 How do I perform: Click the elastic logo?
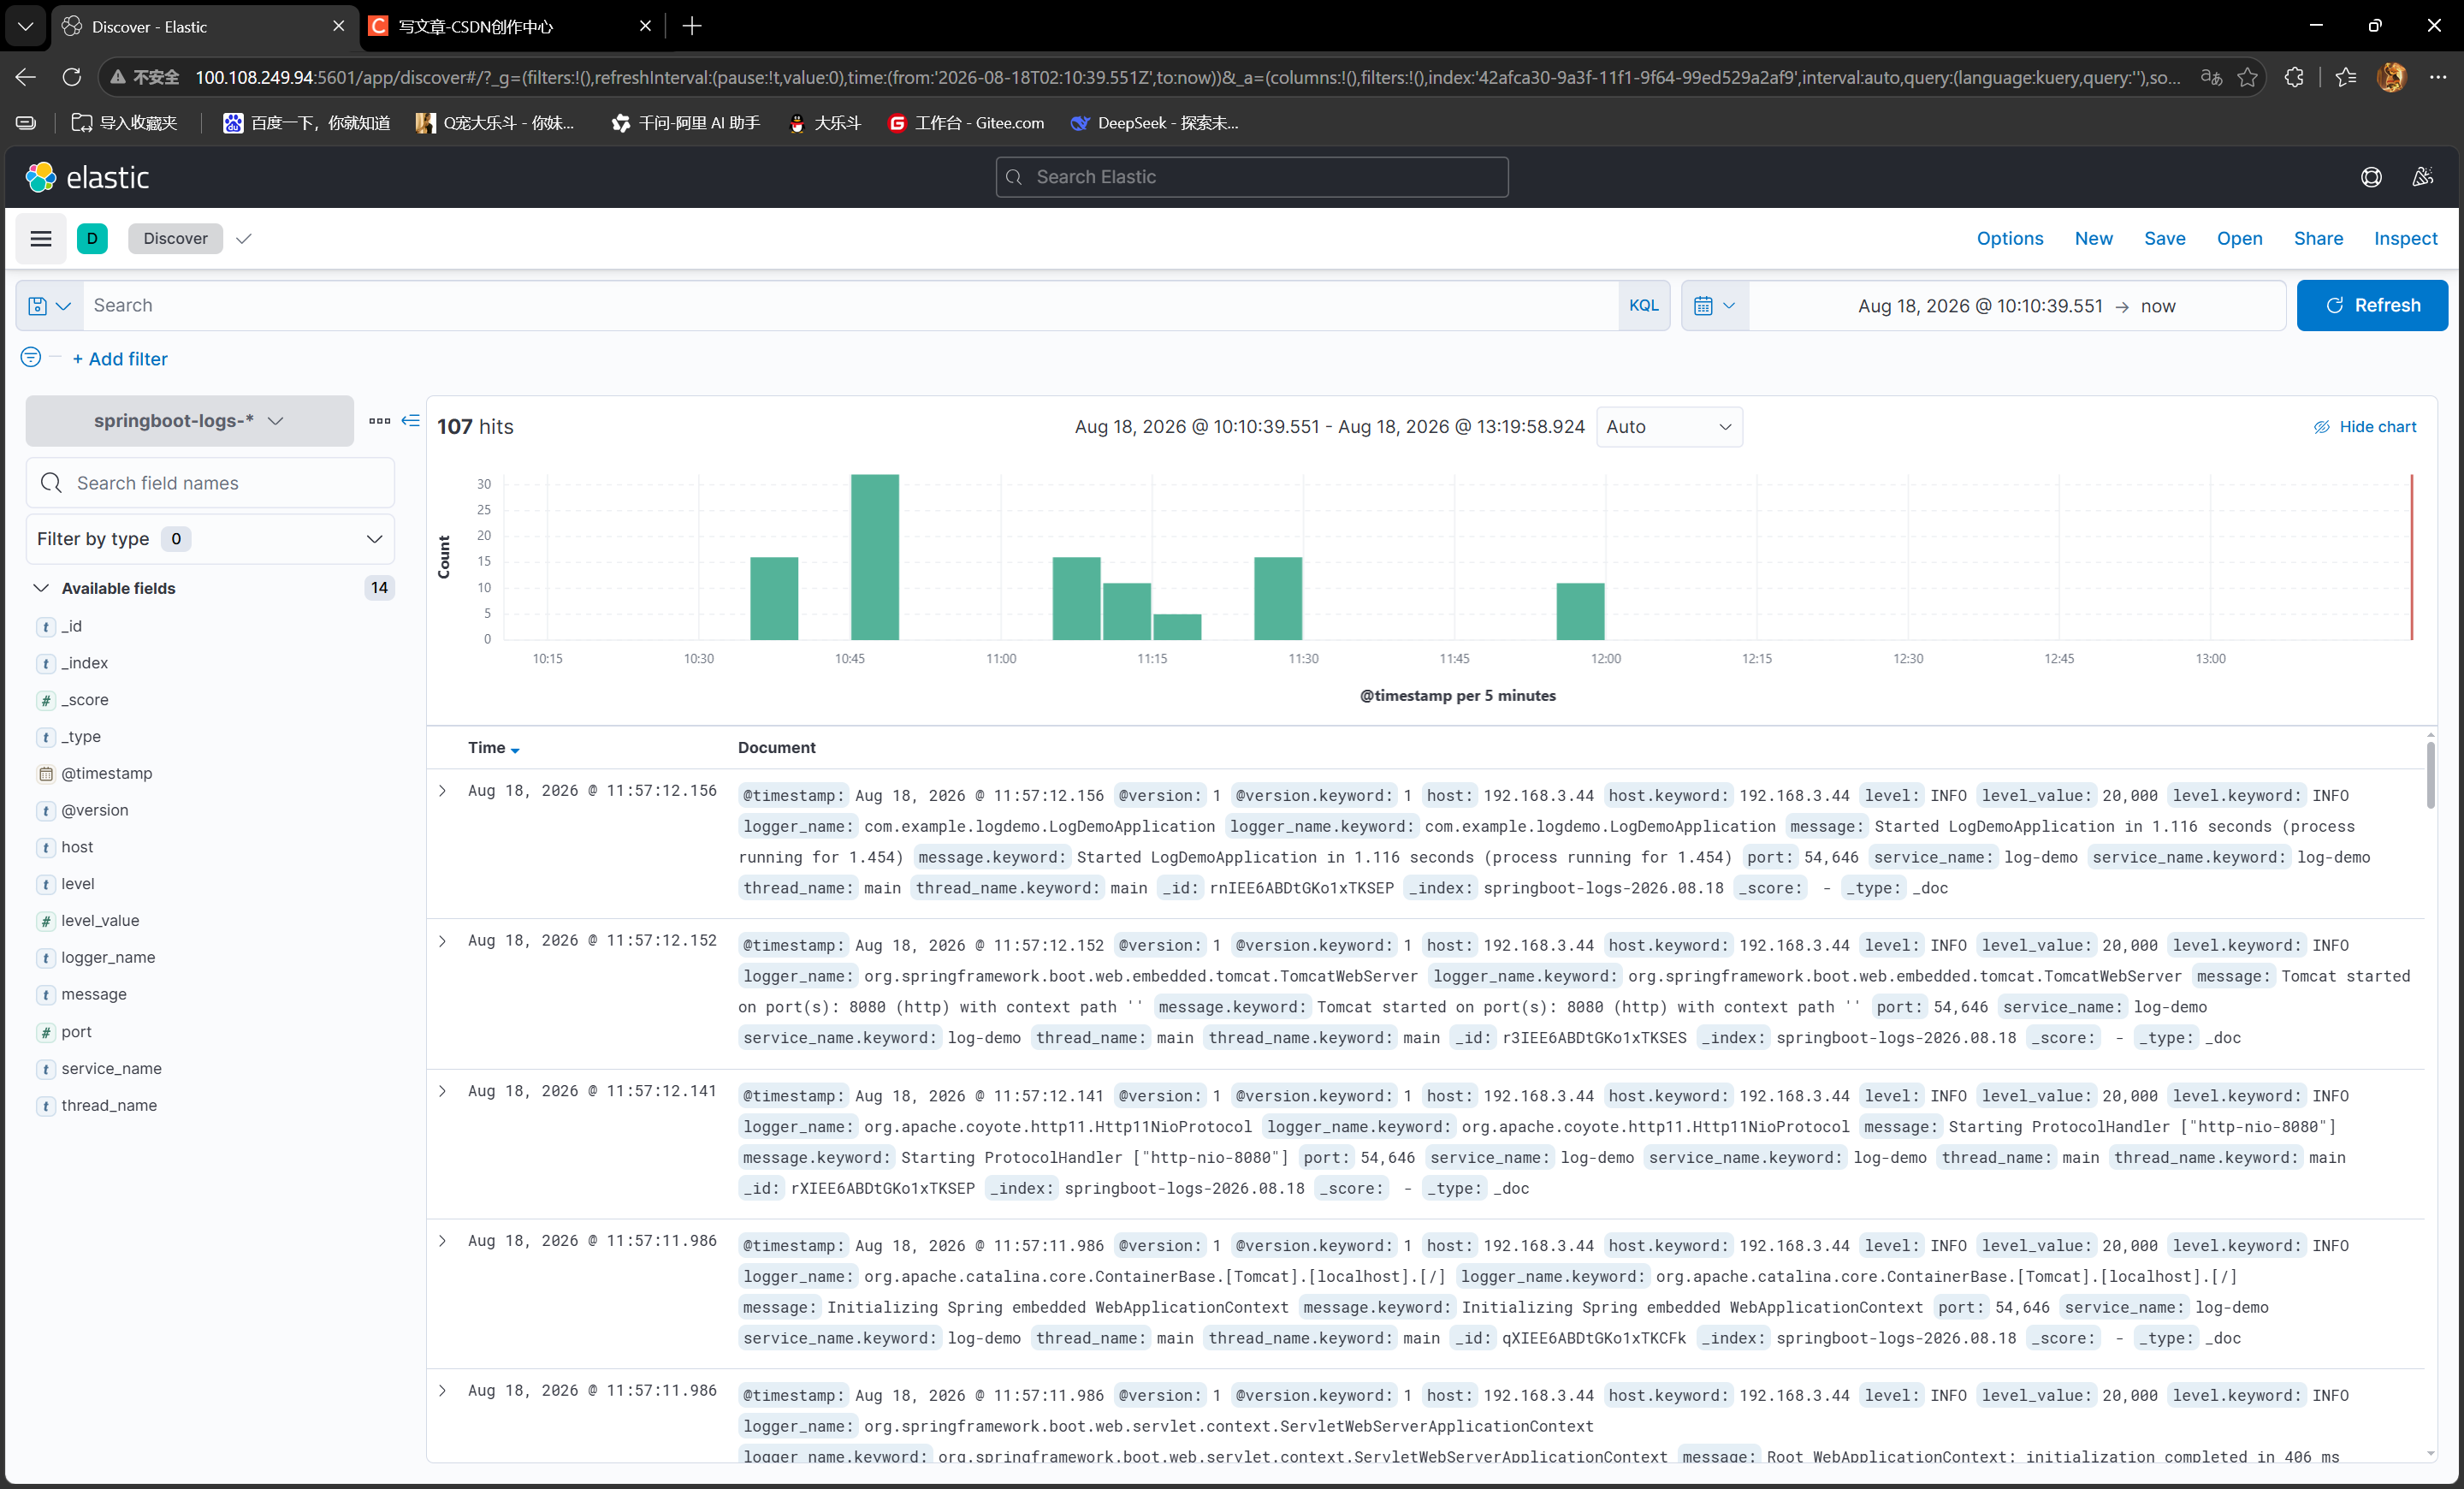88,177
